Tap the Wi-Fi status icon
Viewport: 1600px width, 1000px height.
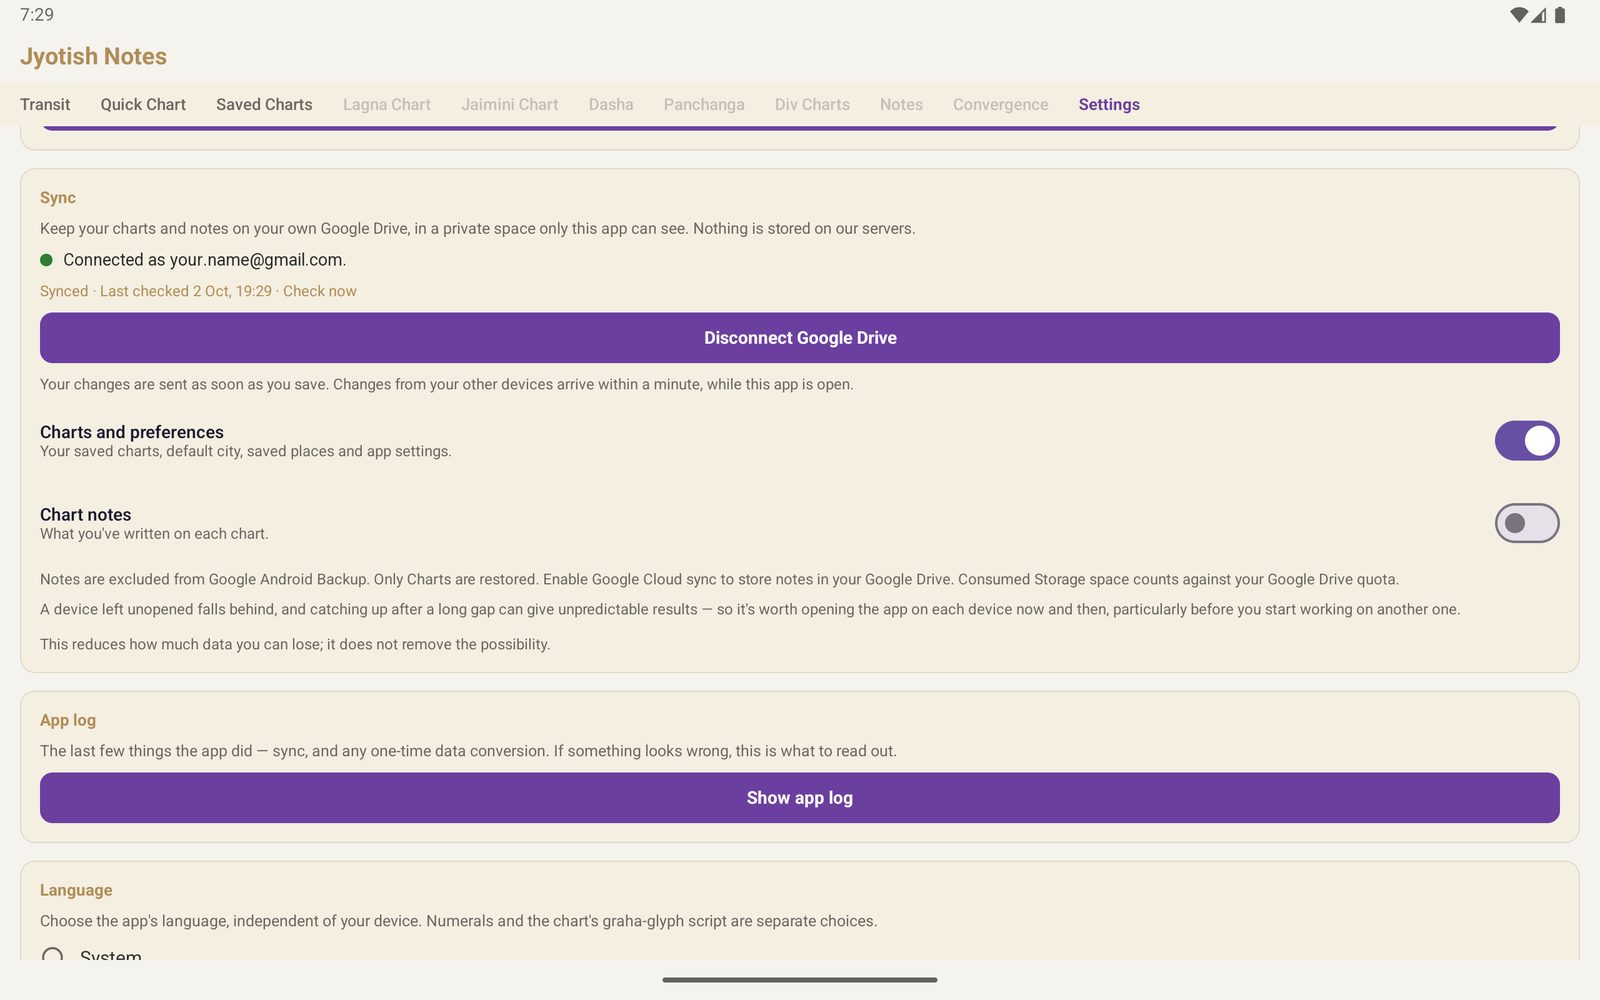(1519, 15)
